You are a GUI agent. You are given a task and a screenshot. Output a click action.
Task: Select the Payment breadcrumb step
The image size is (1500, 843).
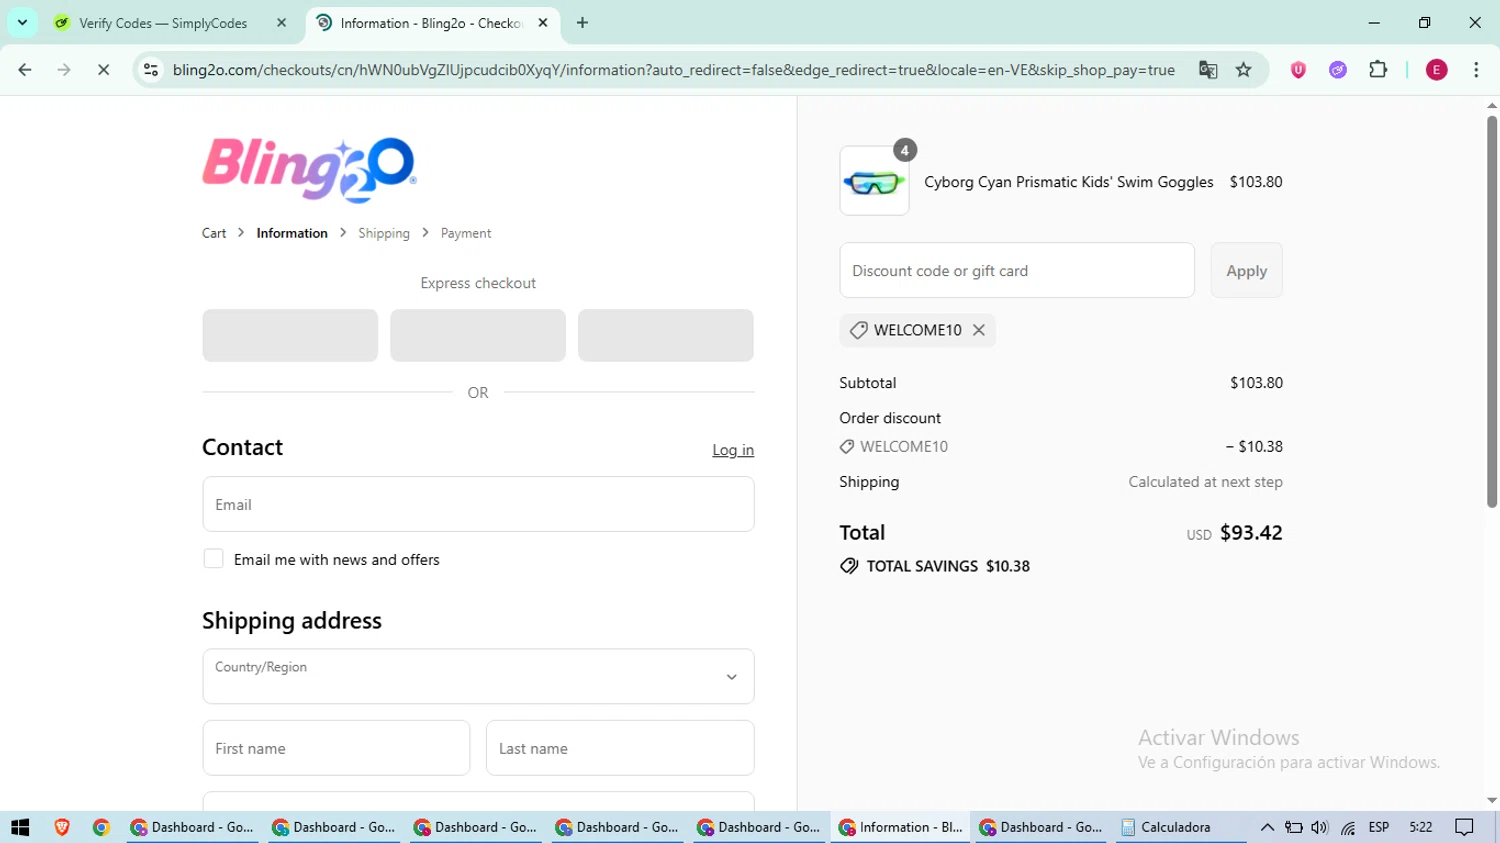(x=466, y=233)
